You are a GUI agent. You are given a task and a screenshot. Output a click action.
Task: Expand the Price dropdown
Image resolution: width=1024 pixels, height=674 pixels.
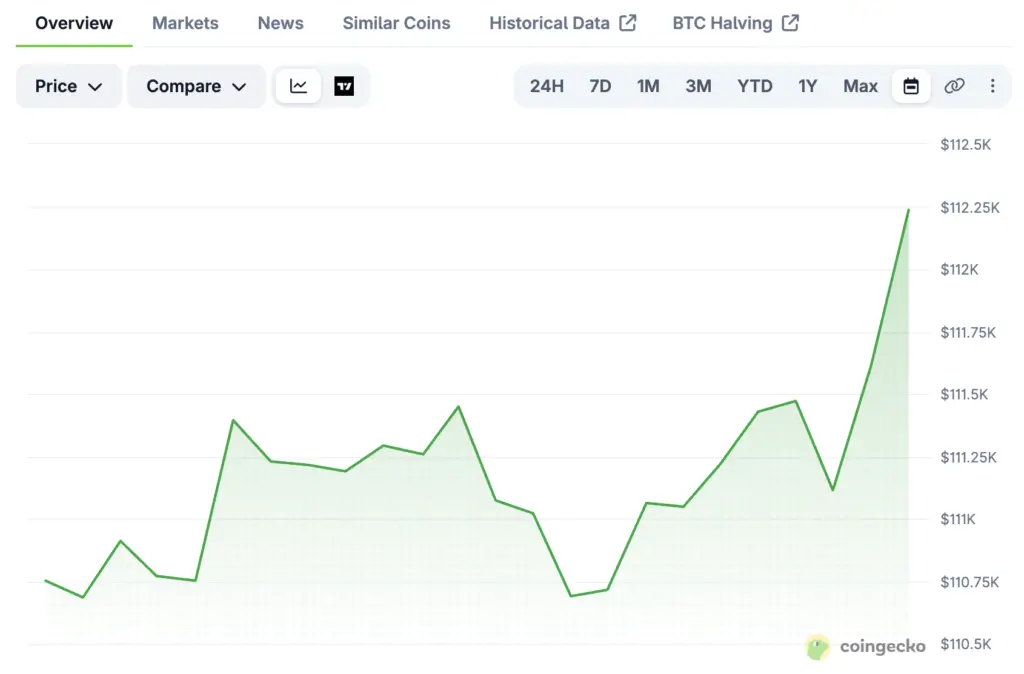(x=69, y=86)
